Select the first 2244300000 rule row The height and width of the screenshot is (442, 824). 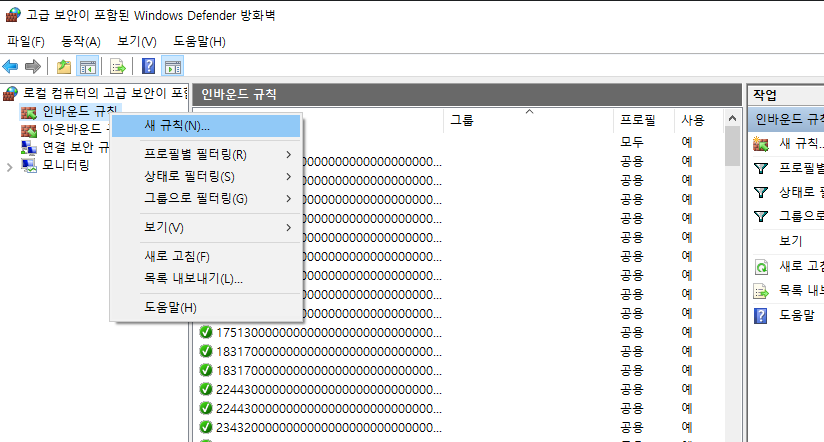tap(460, 389)
